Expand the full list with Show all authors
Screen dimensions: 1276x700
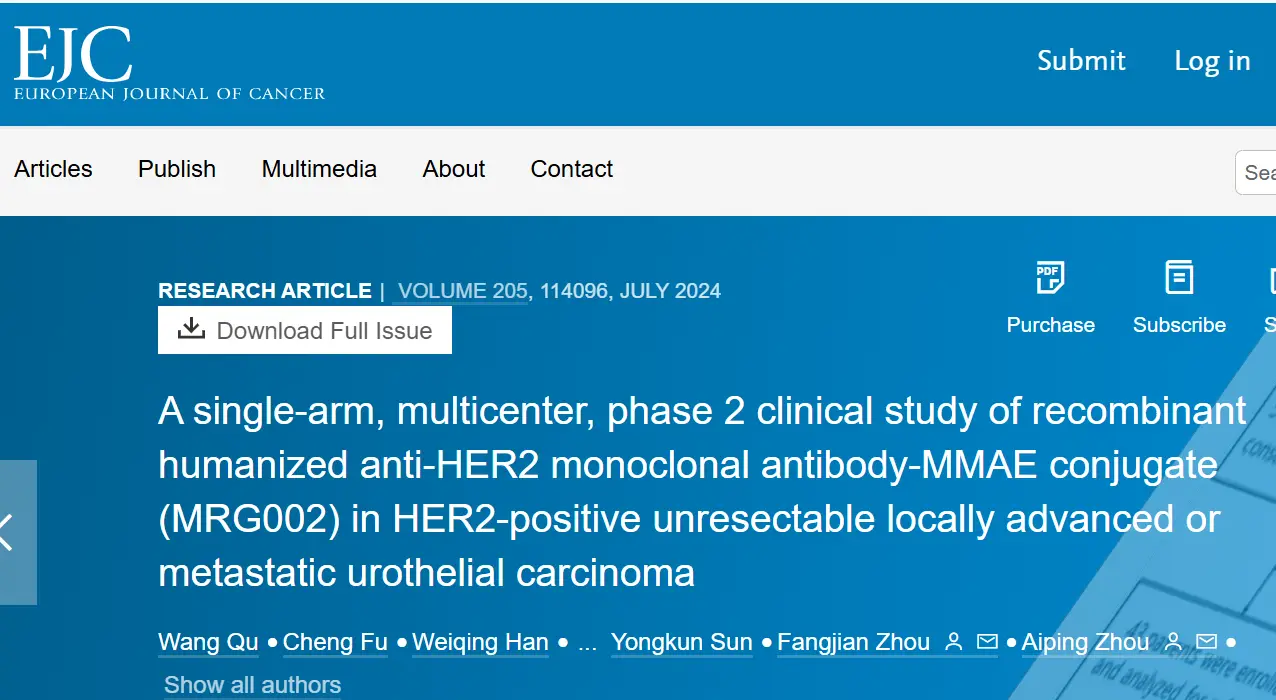coord(252,685)
